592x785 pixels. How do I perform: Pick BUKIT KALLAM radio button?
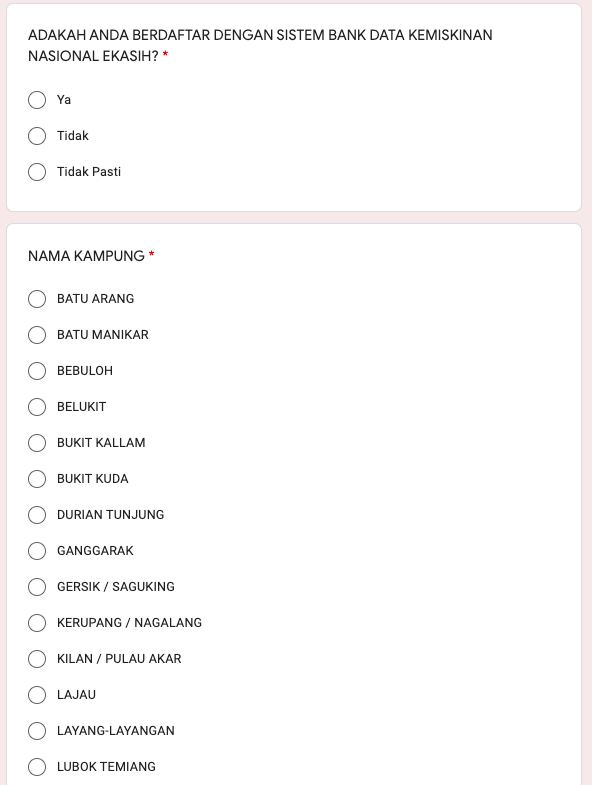pyautogui.click(x=37, y=443)
